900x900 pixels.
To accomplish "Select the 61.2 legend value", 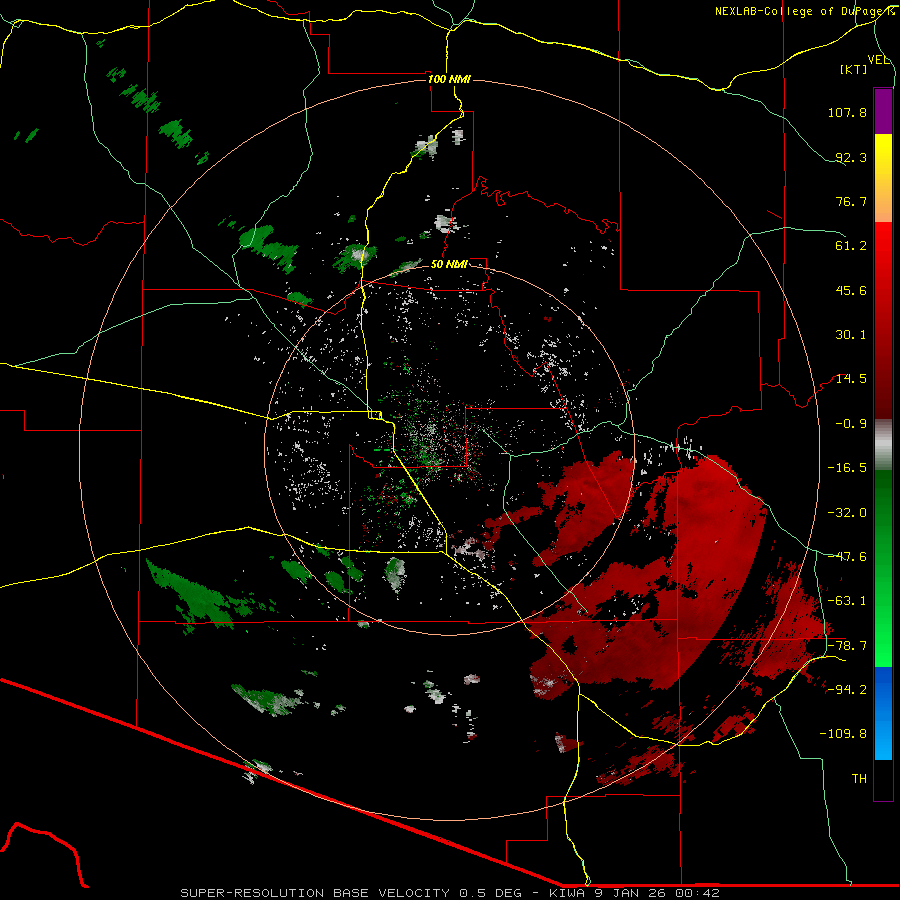I will click(x=851, y=246).
